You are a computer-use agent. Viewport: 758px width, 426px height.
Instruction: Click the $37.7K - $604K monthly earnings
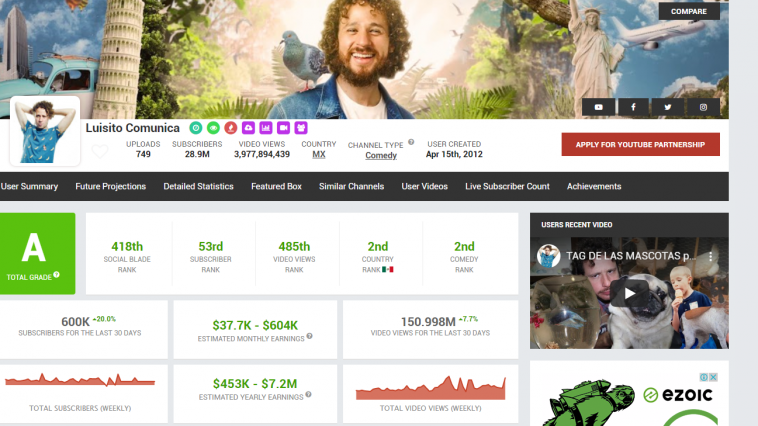click(x=255, y=325)
